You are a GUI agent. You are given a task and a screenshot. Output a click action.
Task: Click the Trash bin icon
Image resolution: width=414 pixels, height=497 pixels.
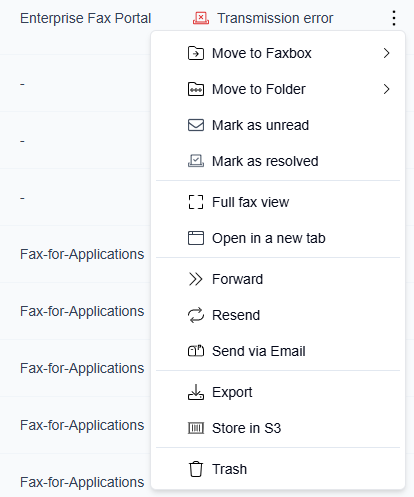[196, 469]
